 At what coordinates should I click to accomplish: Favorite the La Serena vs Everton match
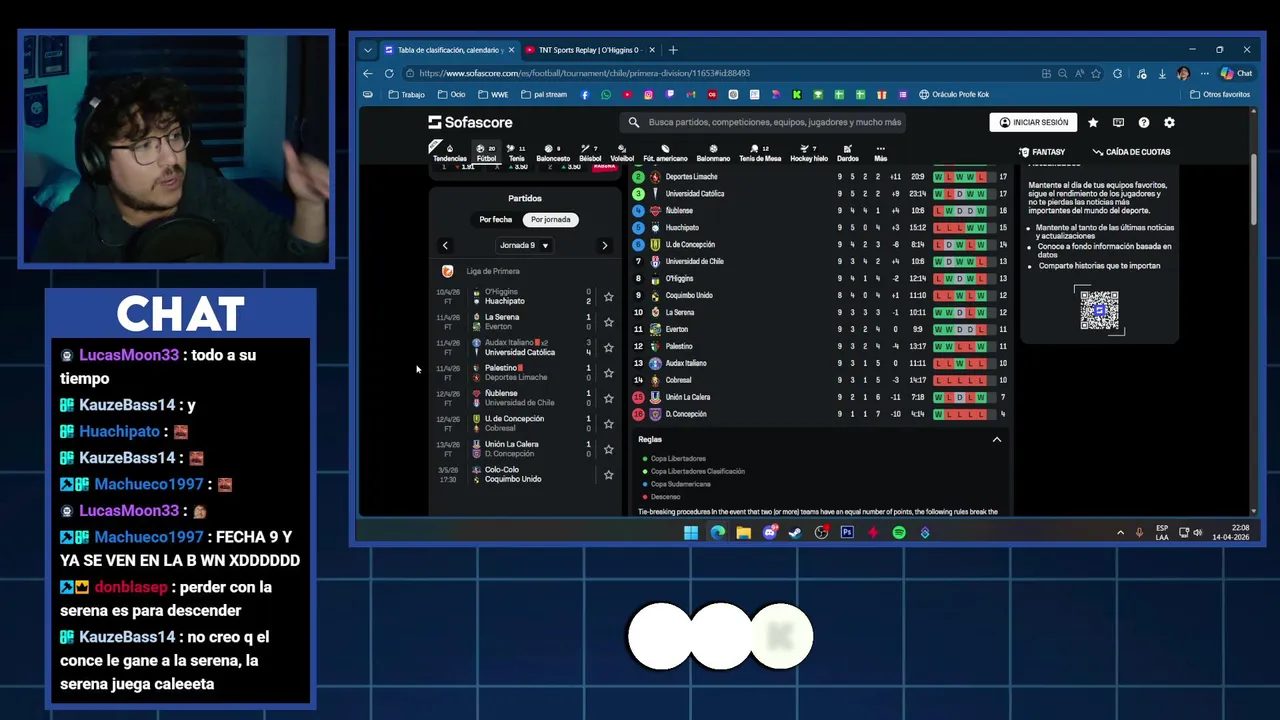(x=608, y=322)
